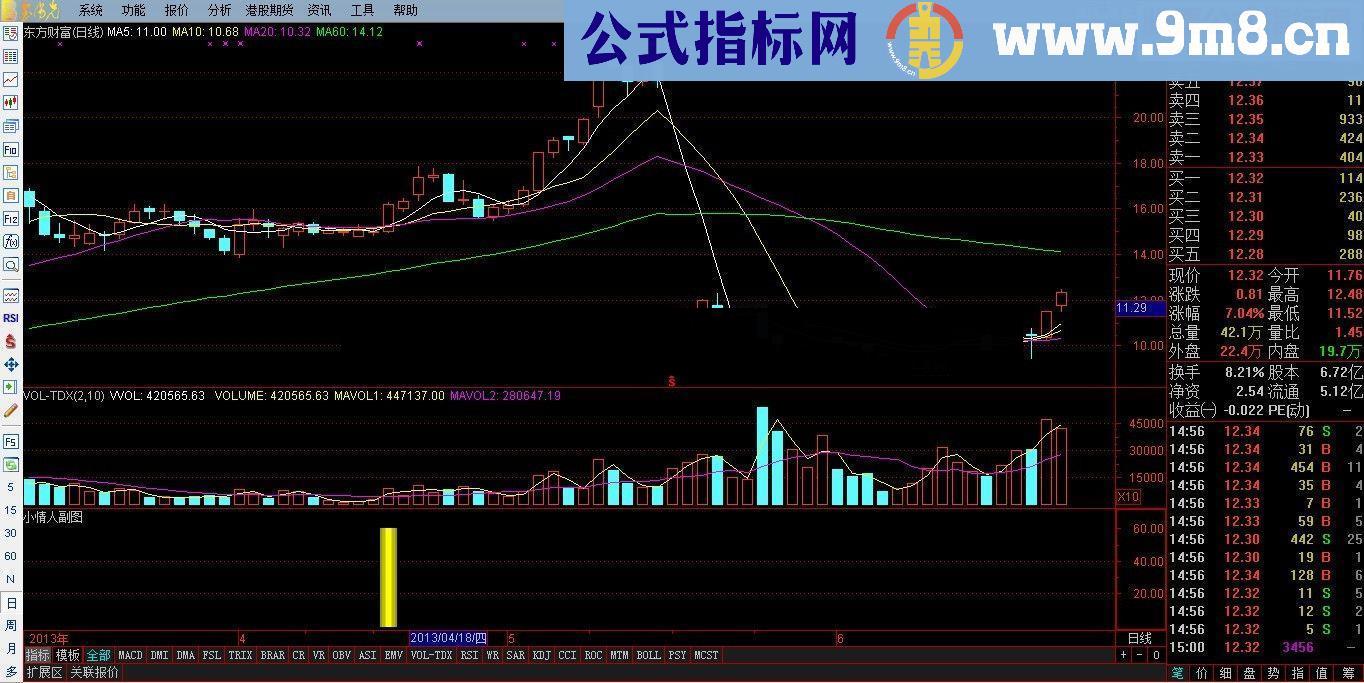Click the green refresh sidebar icon
This screenshot has width=1364, height=683.
click(11, 464)
